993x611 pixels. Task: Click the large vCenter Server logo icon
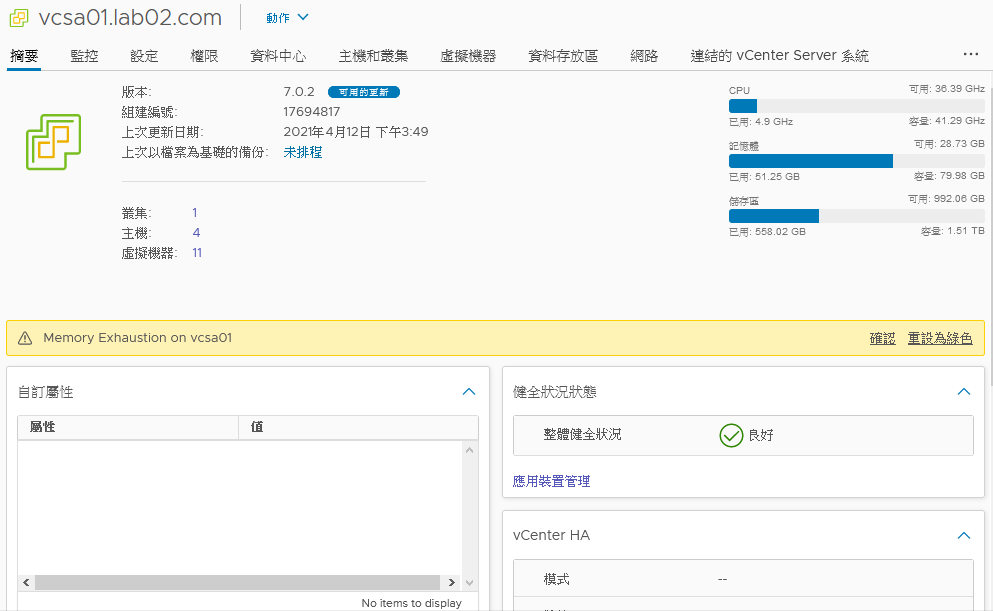pyautogui.click(x=53, y=142)
